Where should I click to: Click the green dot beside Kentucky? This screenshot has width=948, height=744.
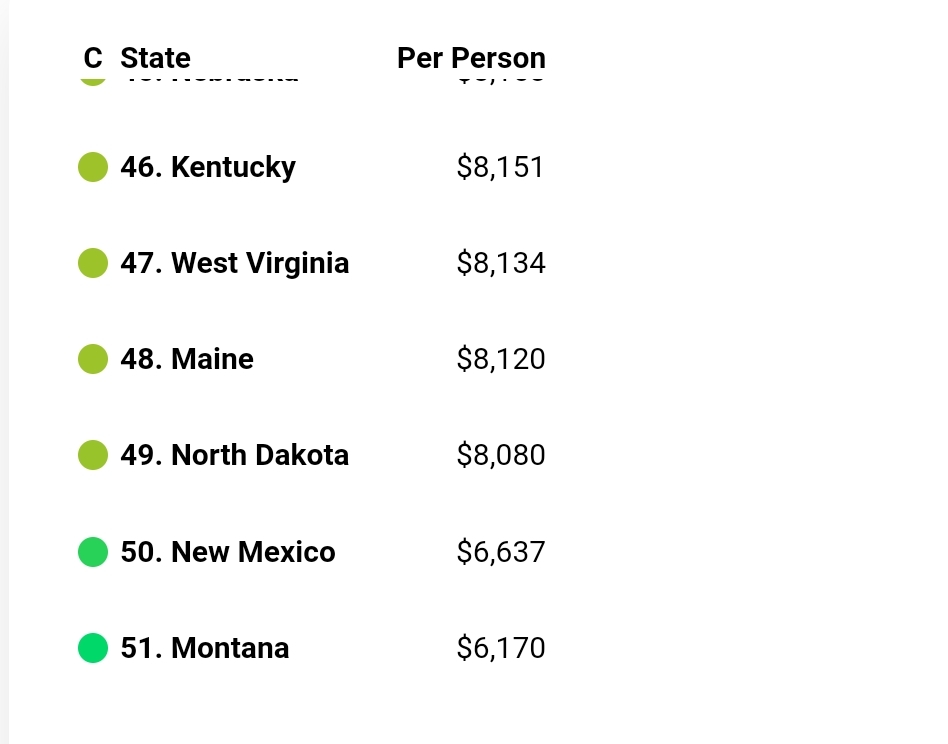[x=93, y=167]
